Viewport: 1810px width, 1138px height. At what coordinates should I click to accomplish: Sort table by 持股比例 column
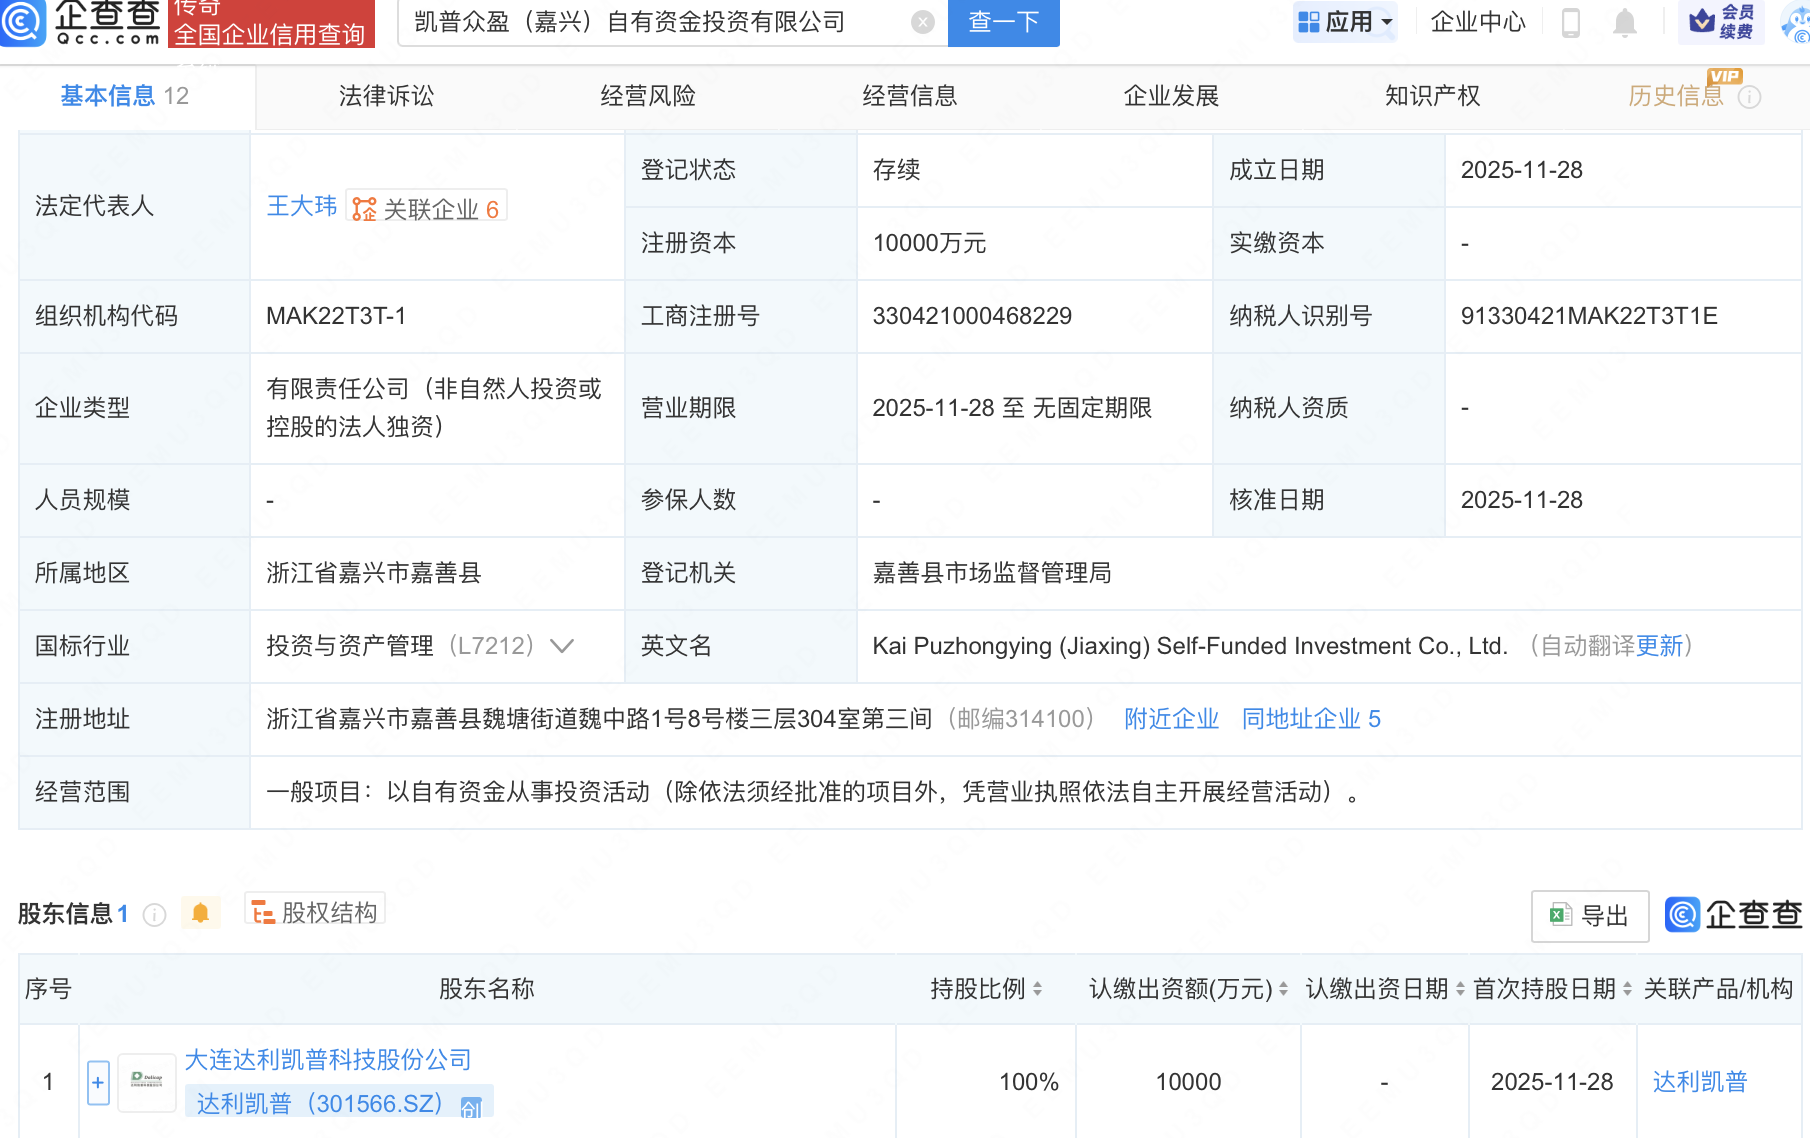click(1038, 988)
